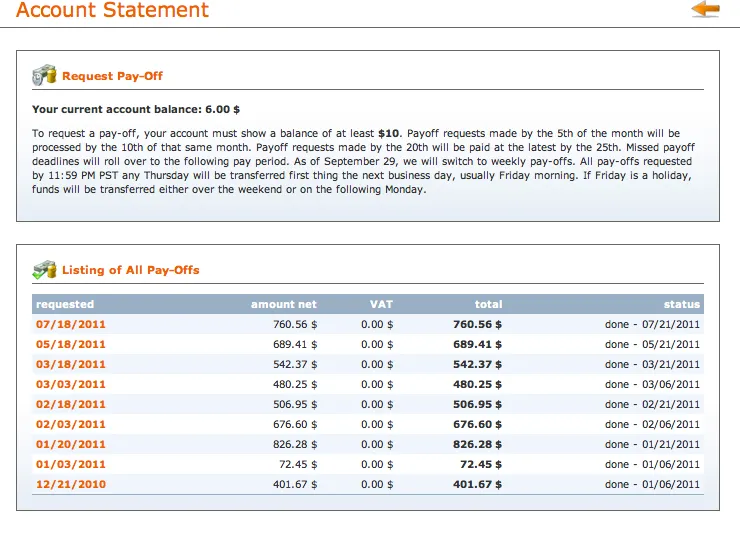Click the orange back arrow icon
This screenshot has width=740, height=533.
click(x=706, y=9)
